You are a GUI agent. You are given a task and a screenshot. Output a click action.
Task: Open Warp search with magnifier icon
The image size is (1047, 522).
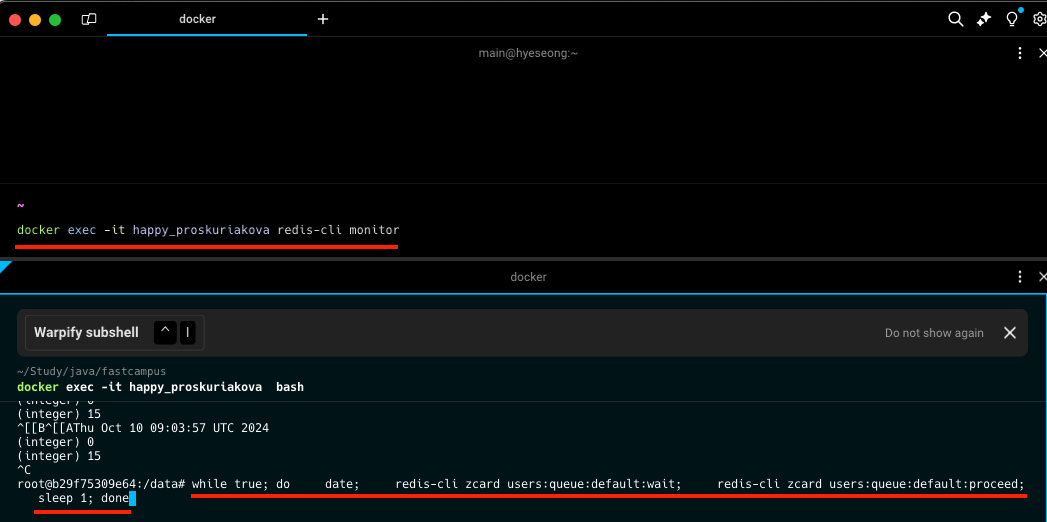pos(956,19)
